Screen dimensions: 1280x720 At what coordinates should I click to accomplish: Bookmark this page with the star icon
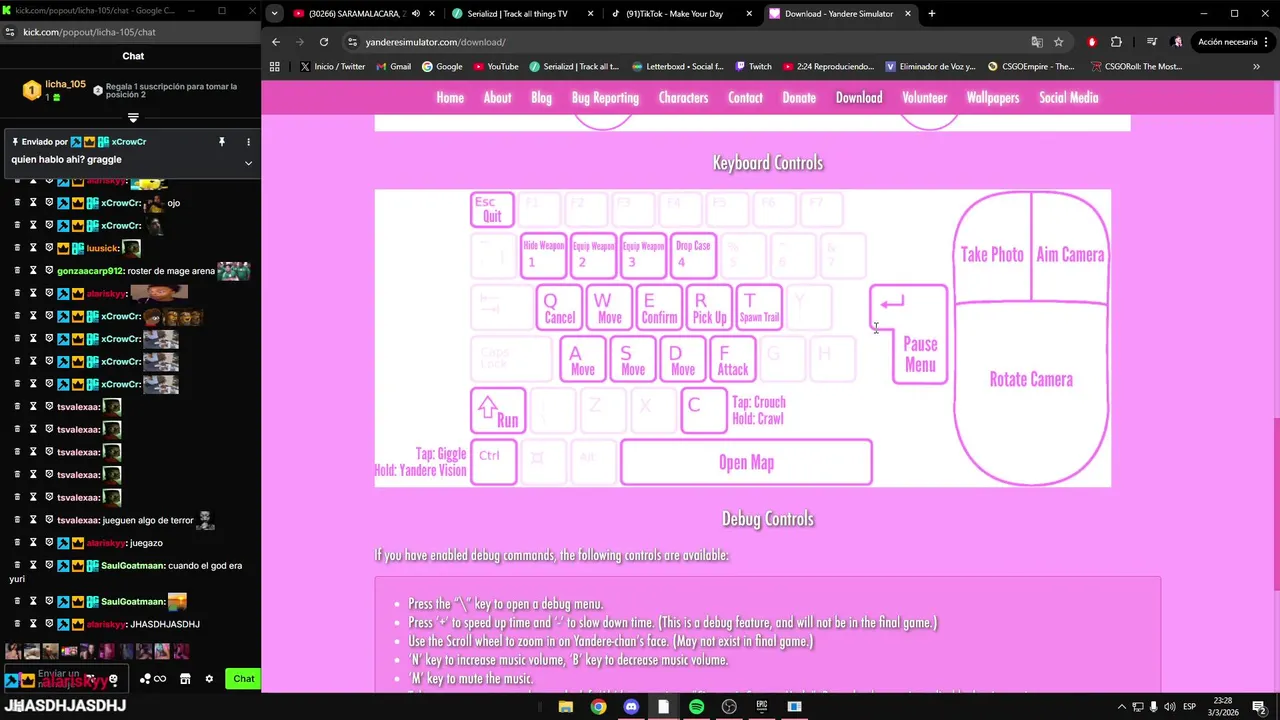click(1059, 42)
